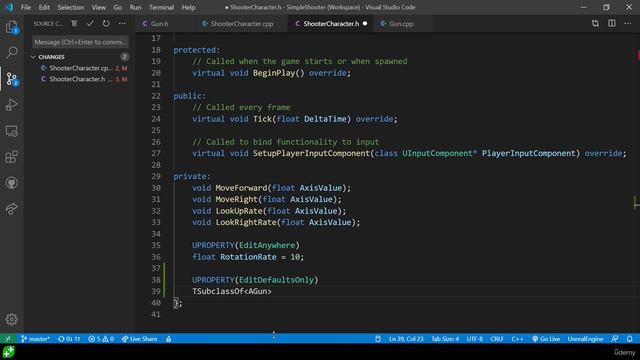Viewport: 640px width, 360px height.
Task: Click the protected: keyword on line 18
Action: pos(197,50)
